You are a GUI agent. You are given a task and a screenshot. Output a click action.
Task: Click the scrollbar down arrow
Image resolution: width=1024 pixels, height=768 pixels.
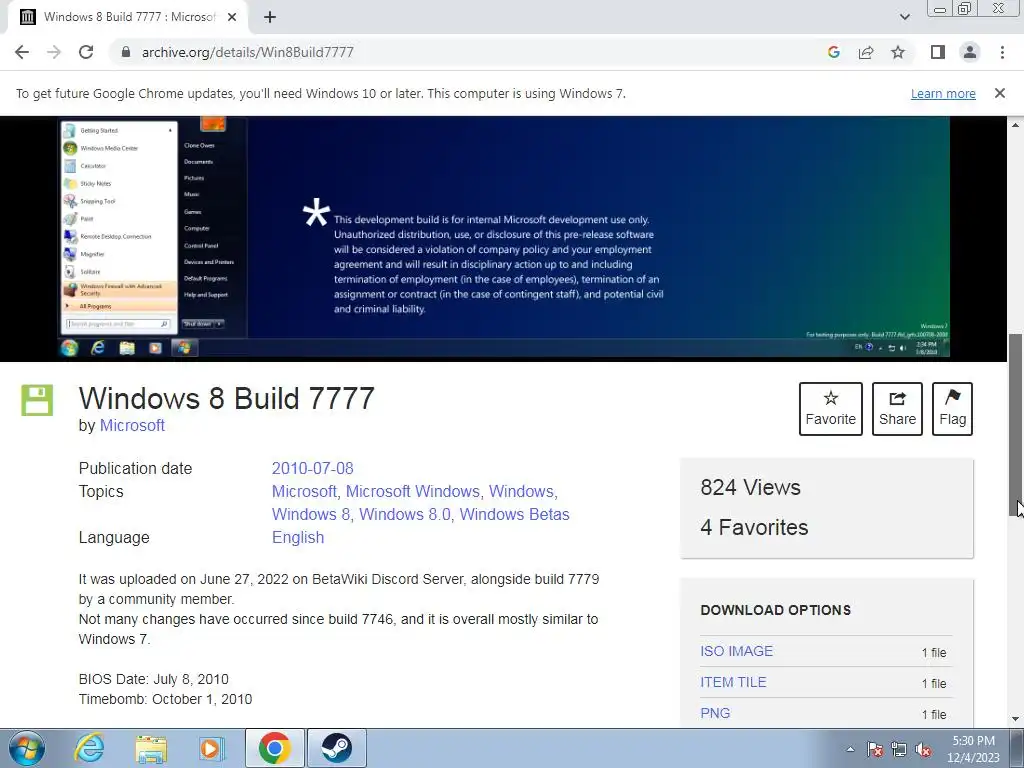[x=1016, y=719]
